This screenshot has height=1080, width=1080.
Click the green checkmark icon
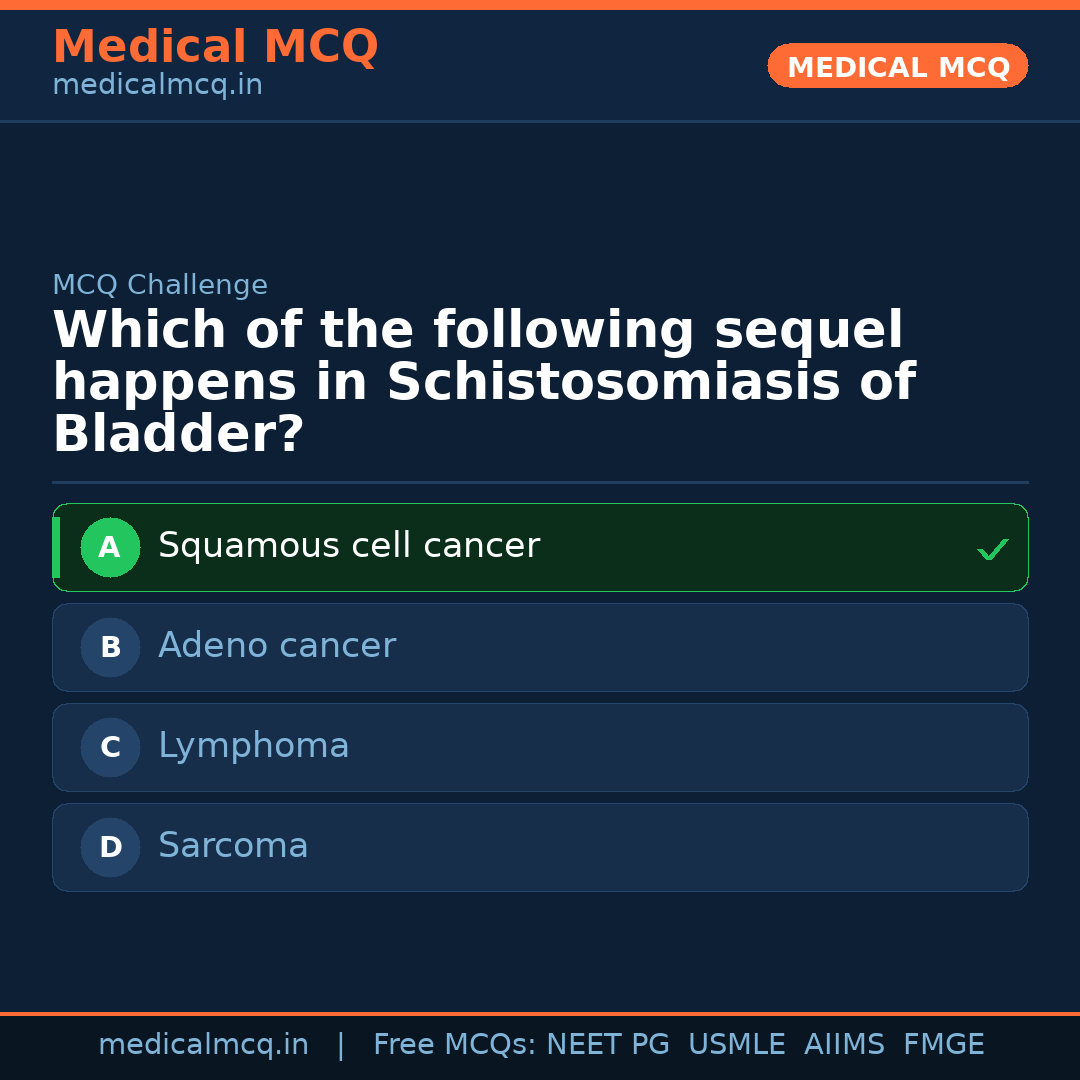[992, 549]
